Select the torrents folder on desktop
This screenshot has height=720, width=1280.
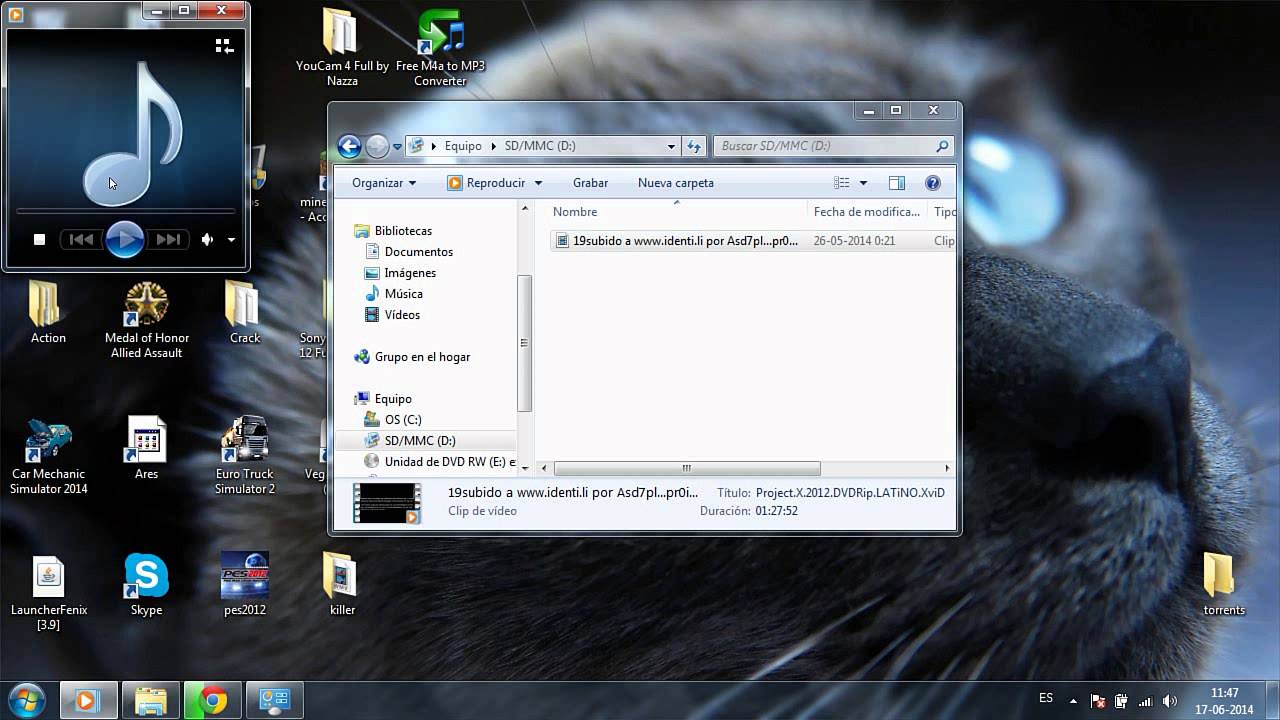tap(1224, 585)
